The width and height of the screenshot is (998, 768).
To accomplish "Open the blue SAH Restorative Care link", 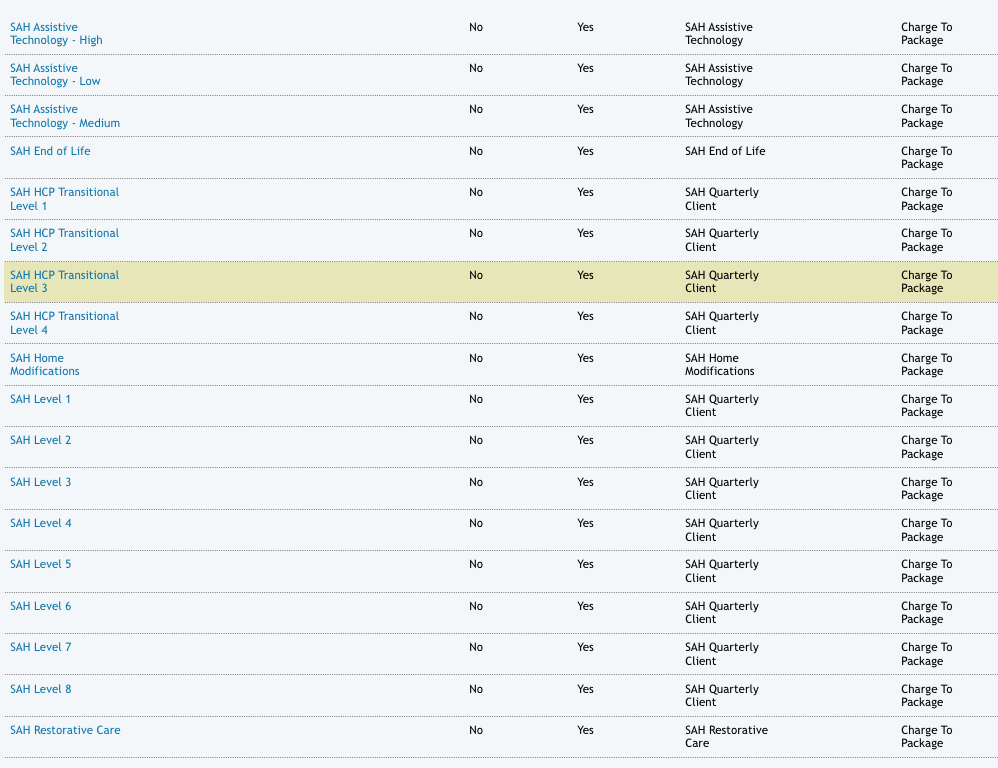I will pos(65,730).
